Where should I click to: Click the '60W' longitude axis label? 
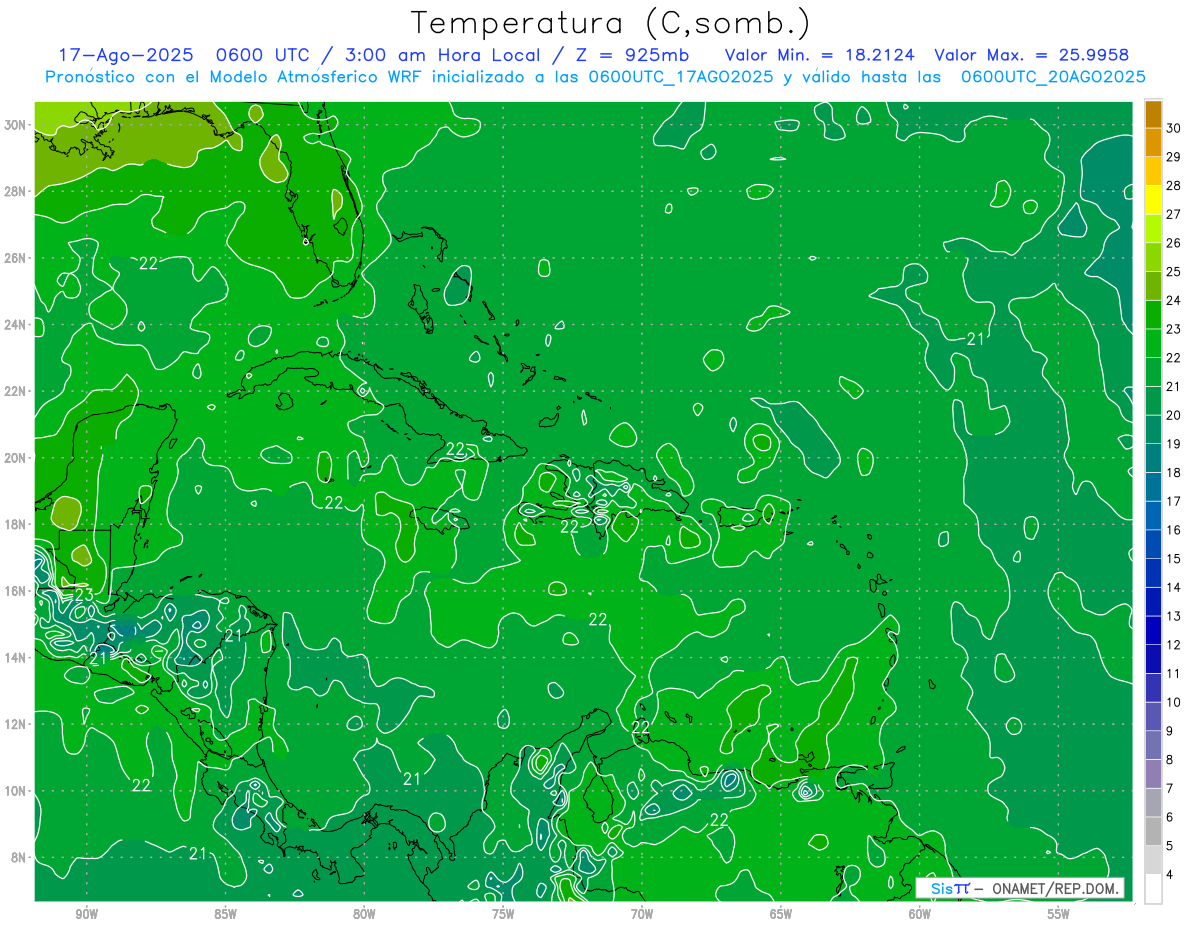920,914
